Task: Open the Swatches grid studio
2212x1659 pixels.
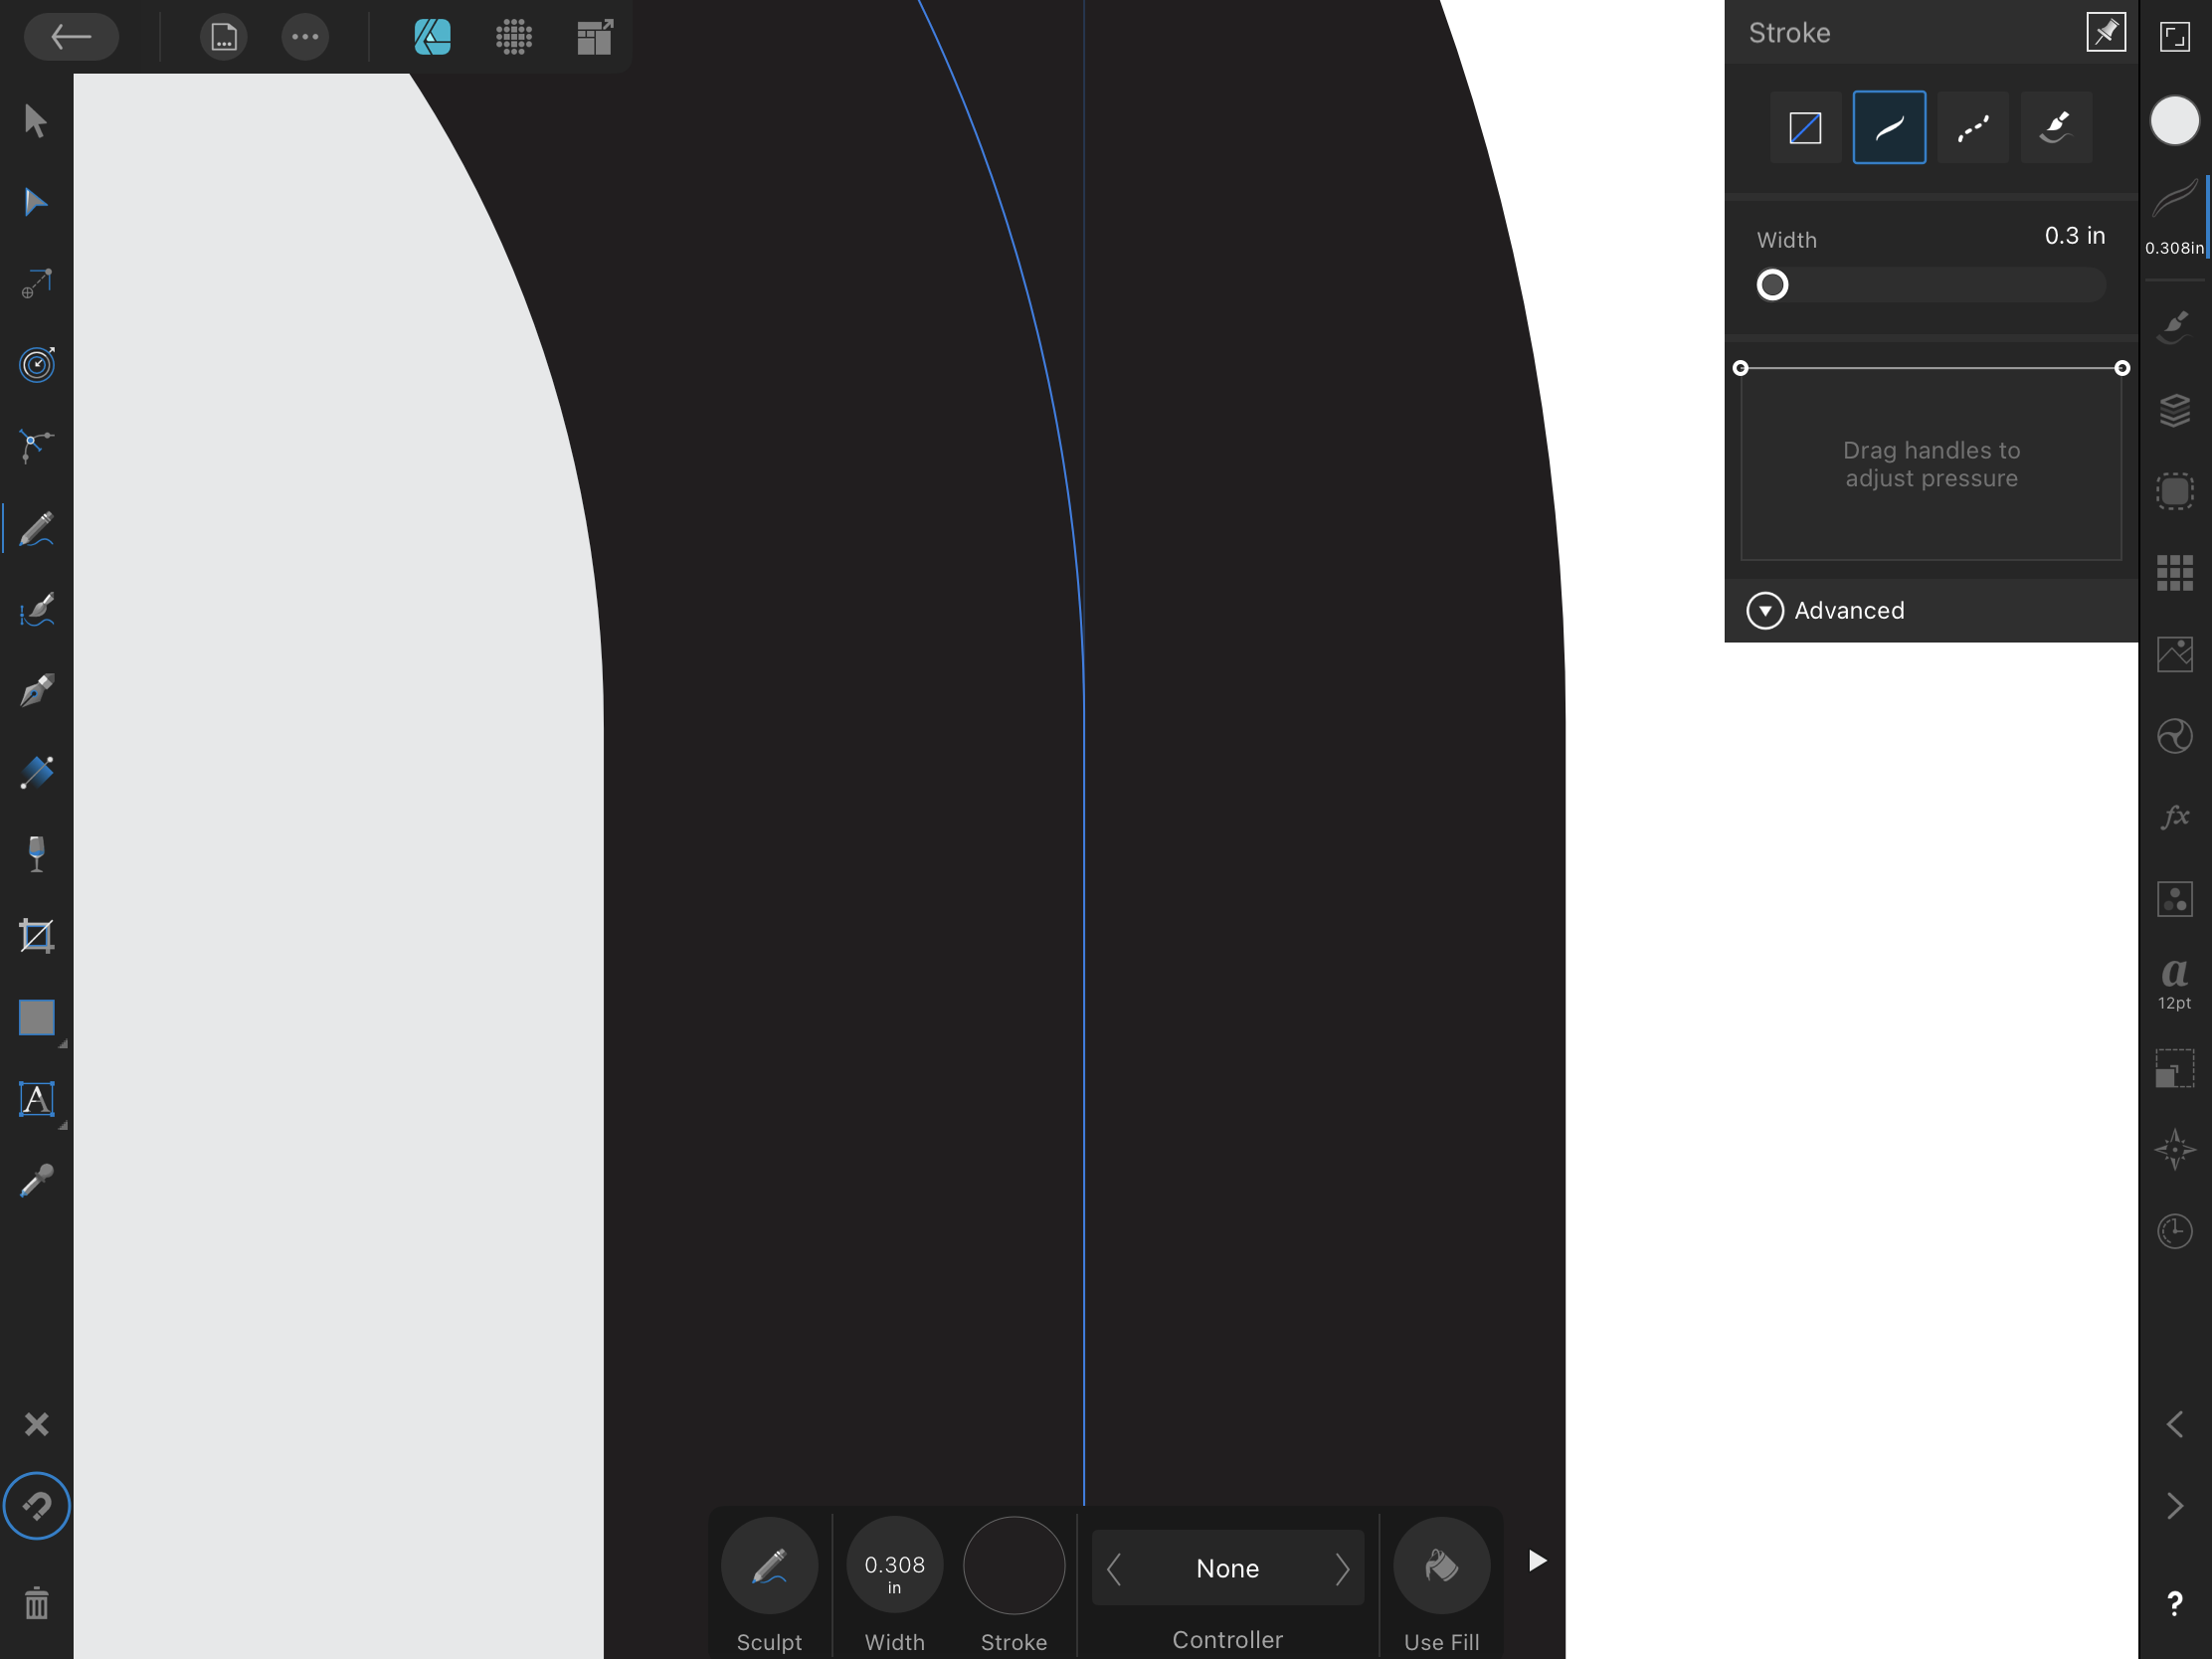Action: (x=2175, y=573)
